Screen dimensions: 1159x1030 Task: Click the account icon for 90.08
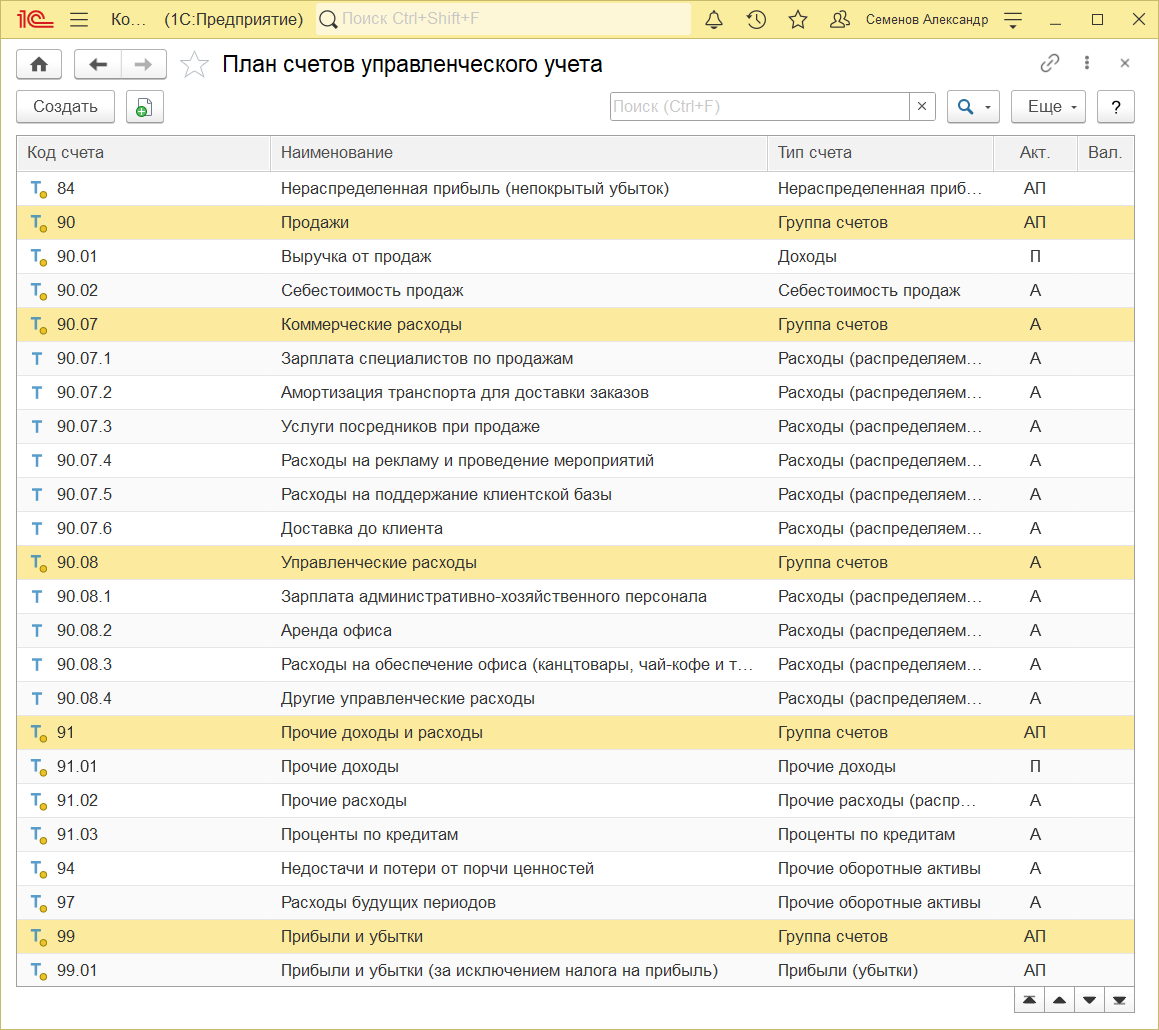(x=38, y=563)
